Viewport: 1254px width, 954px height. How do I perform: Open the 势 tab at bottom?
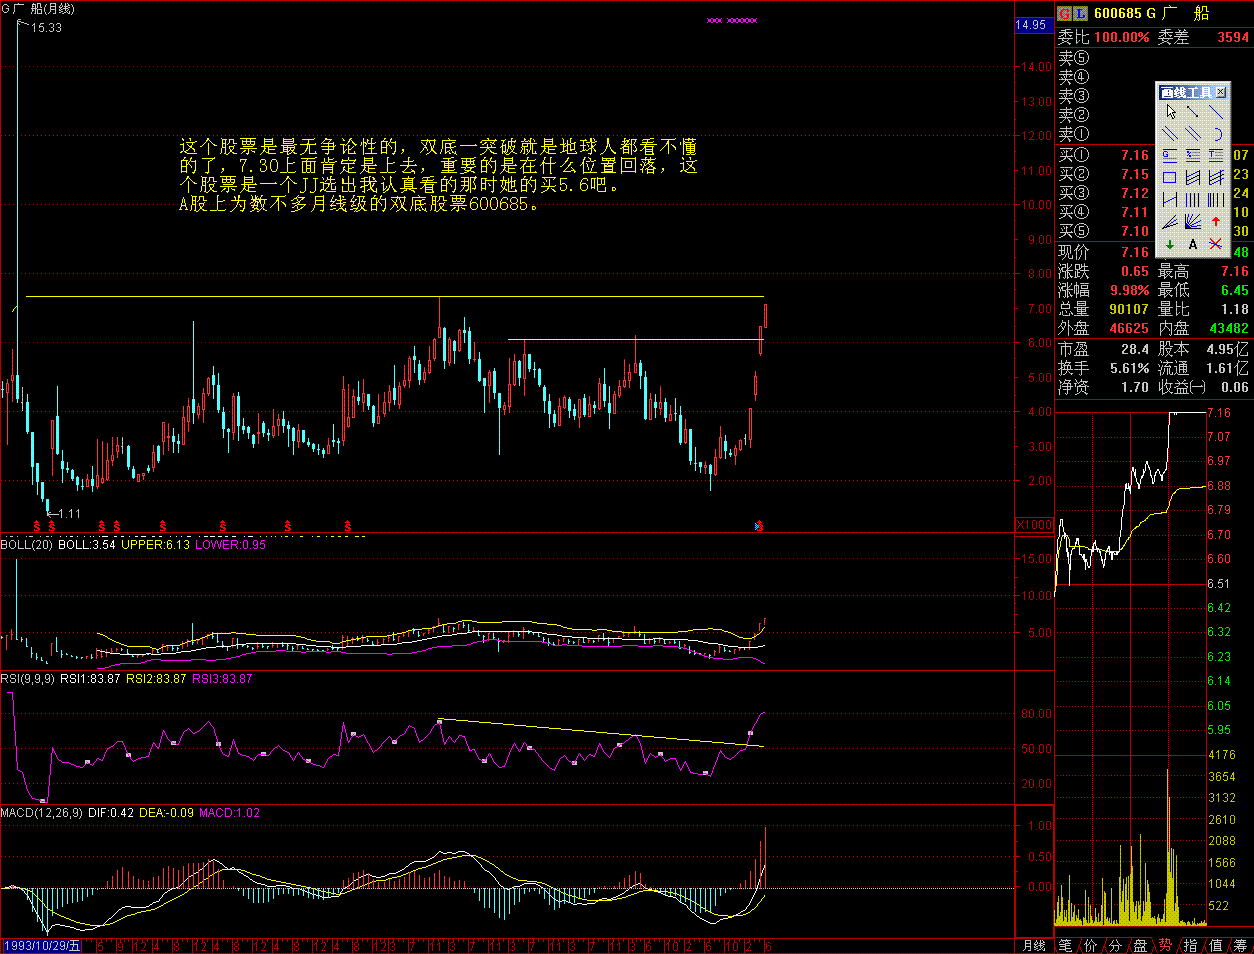point(1166,945)
